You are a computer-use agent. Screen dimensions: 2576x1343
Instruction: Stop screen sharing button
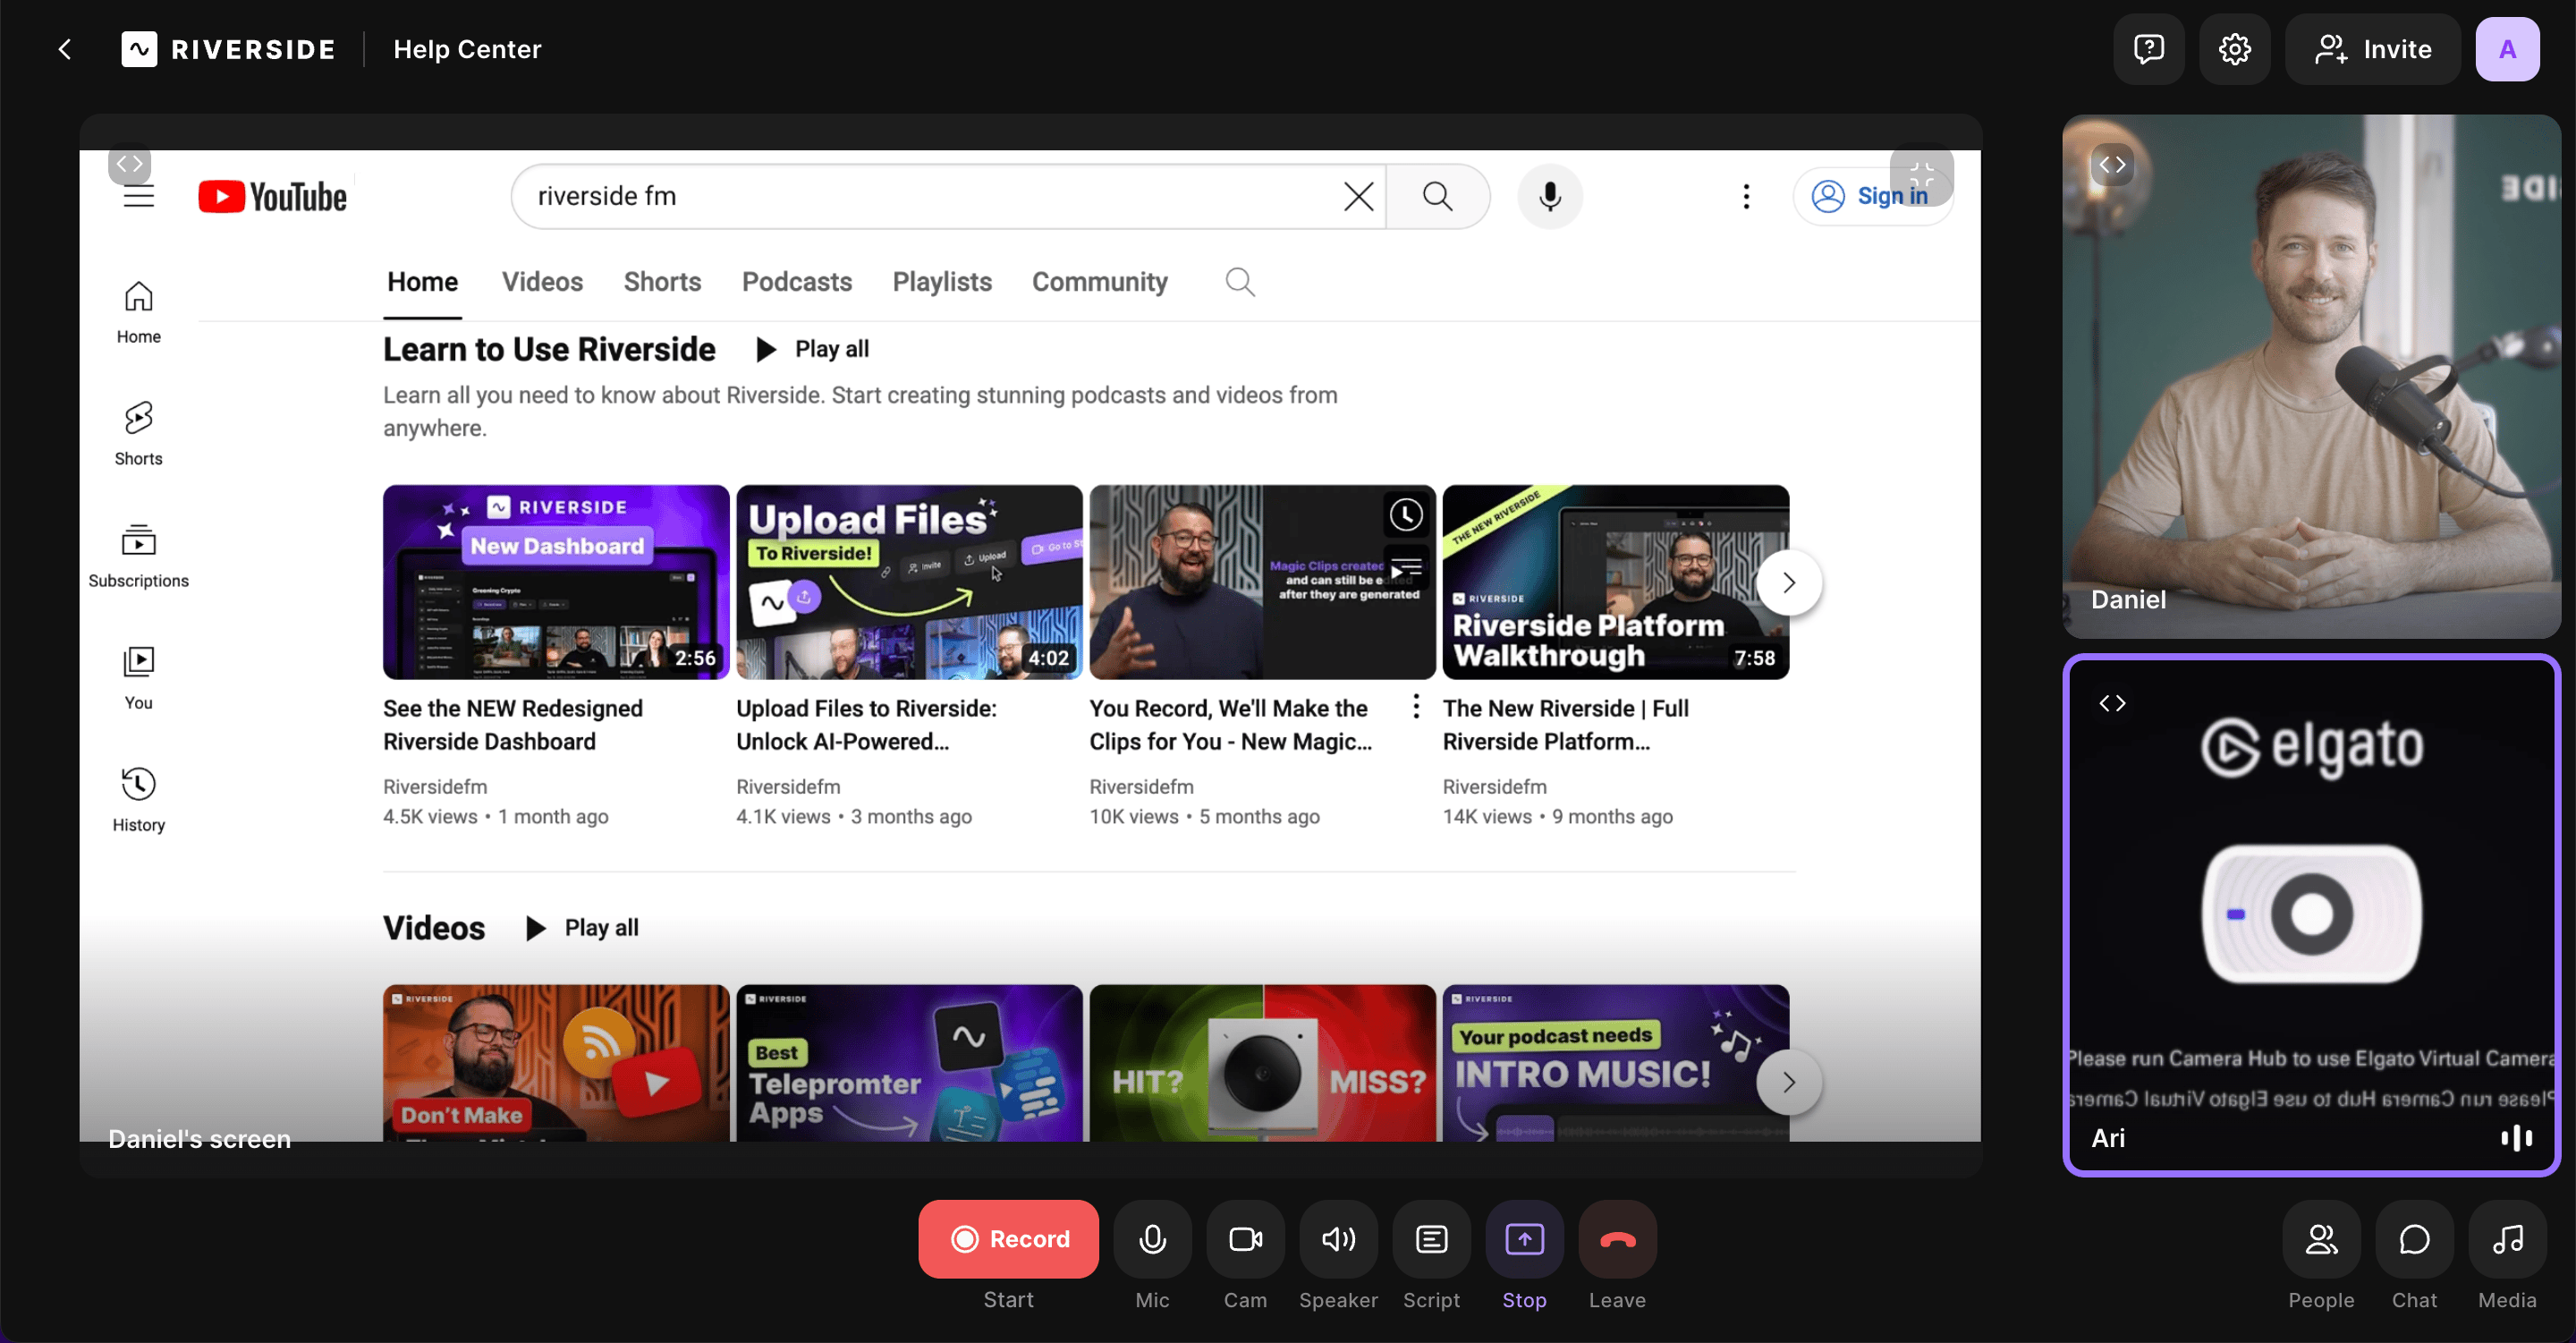[1524, 1239]
